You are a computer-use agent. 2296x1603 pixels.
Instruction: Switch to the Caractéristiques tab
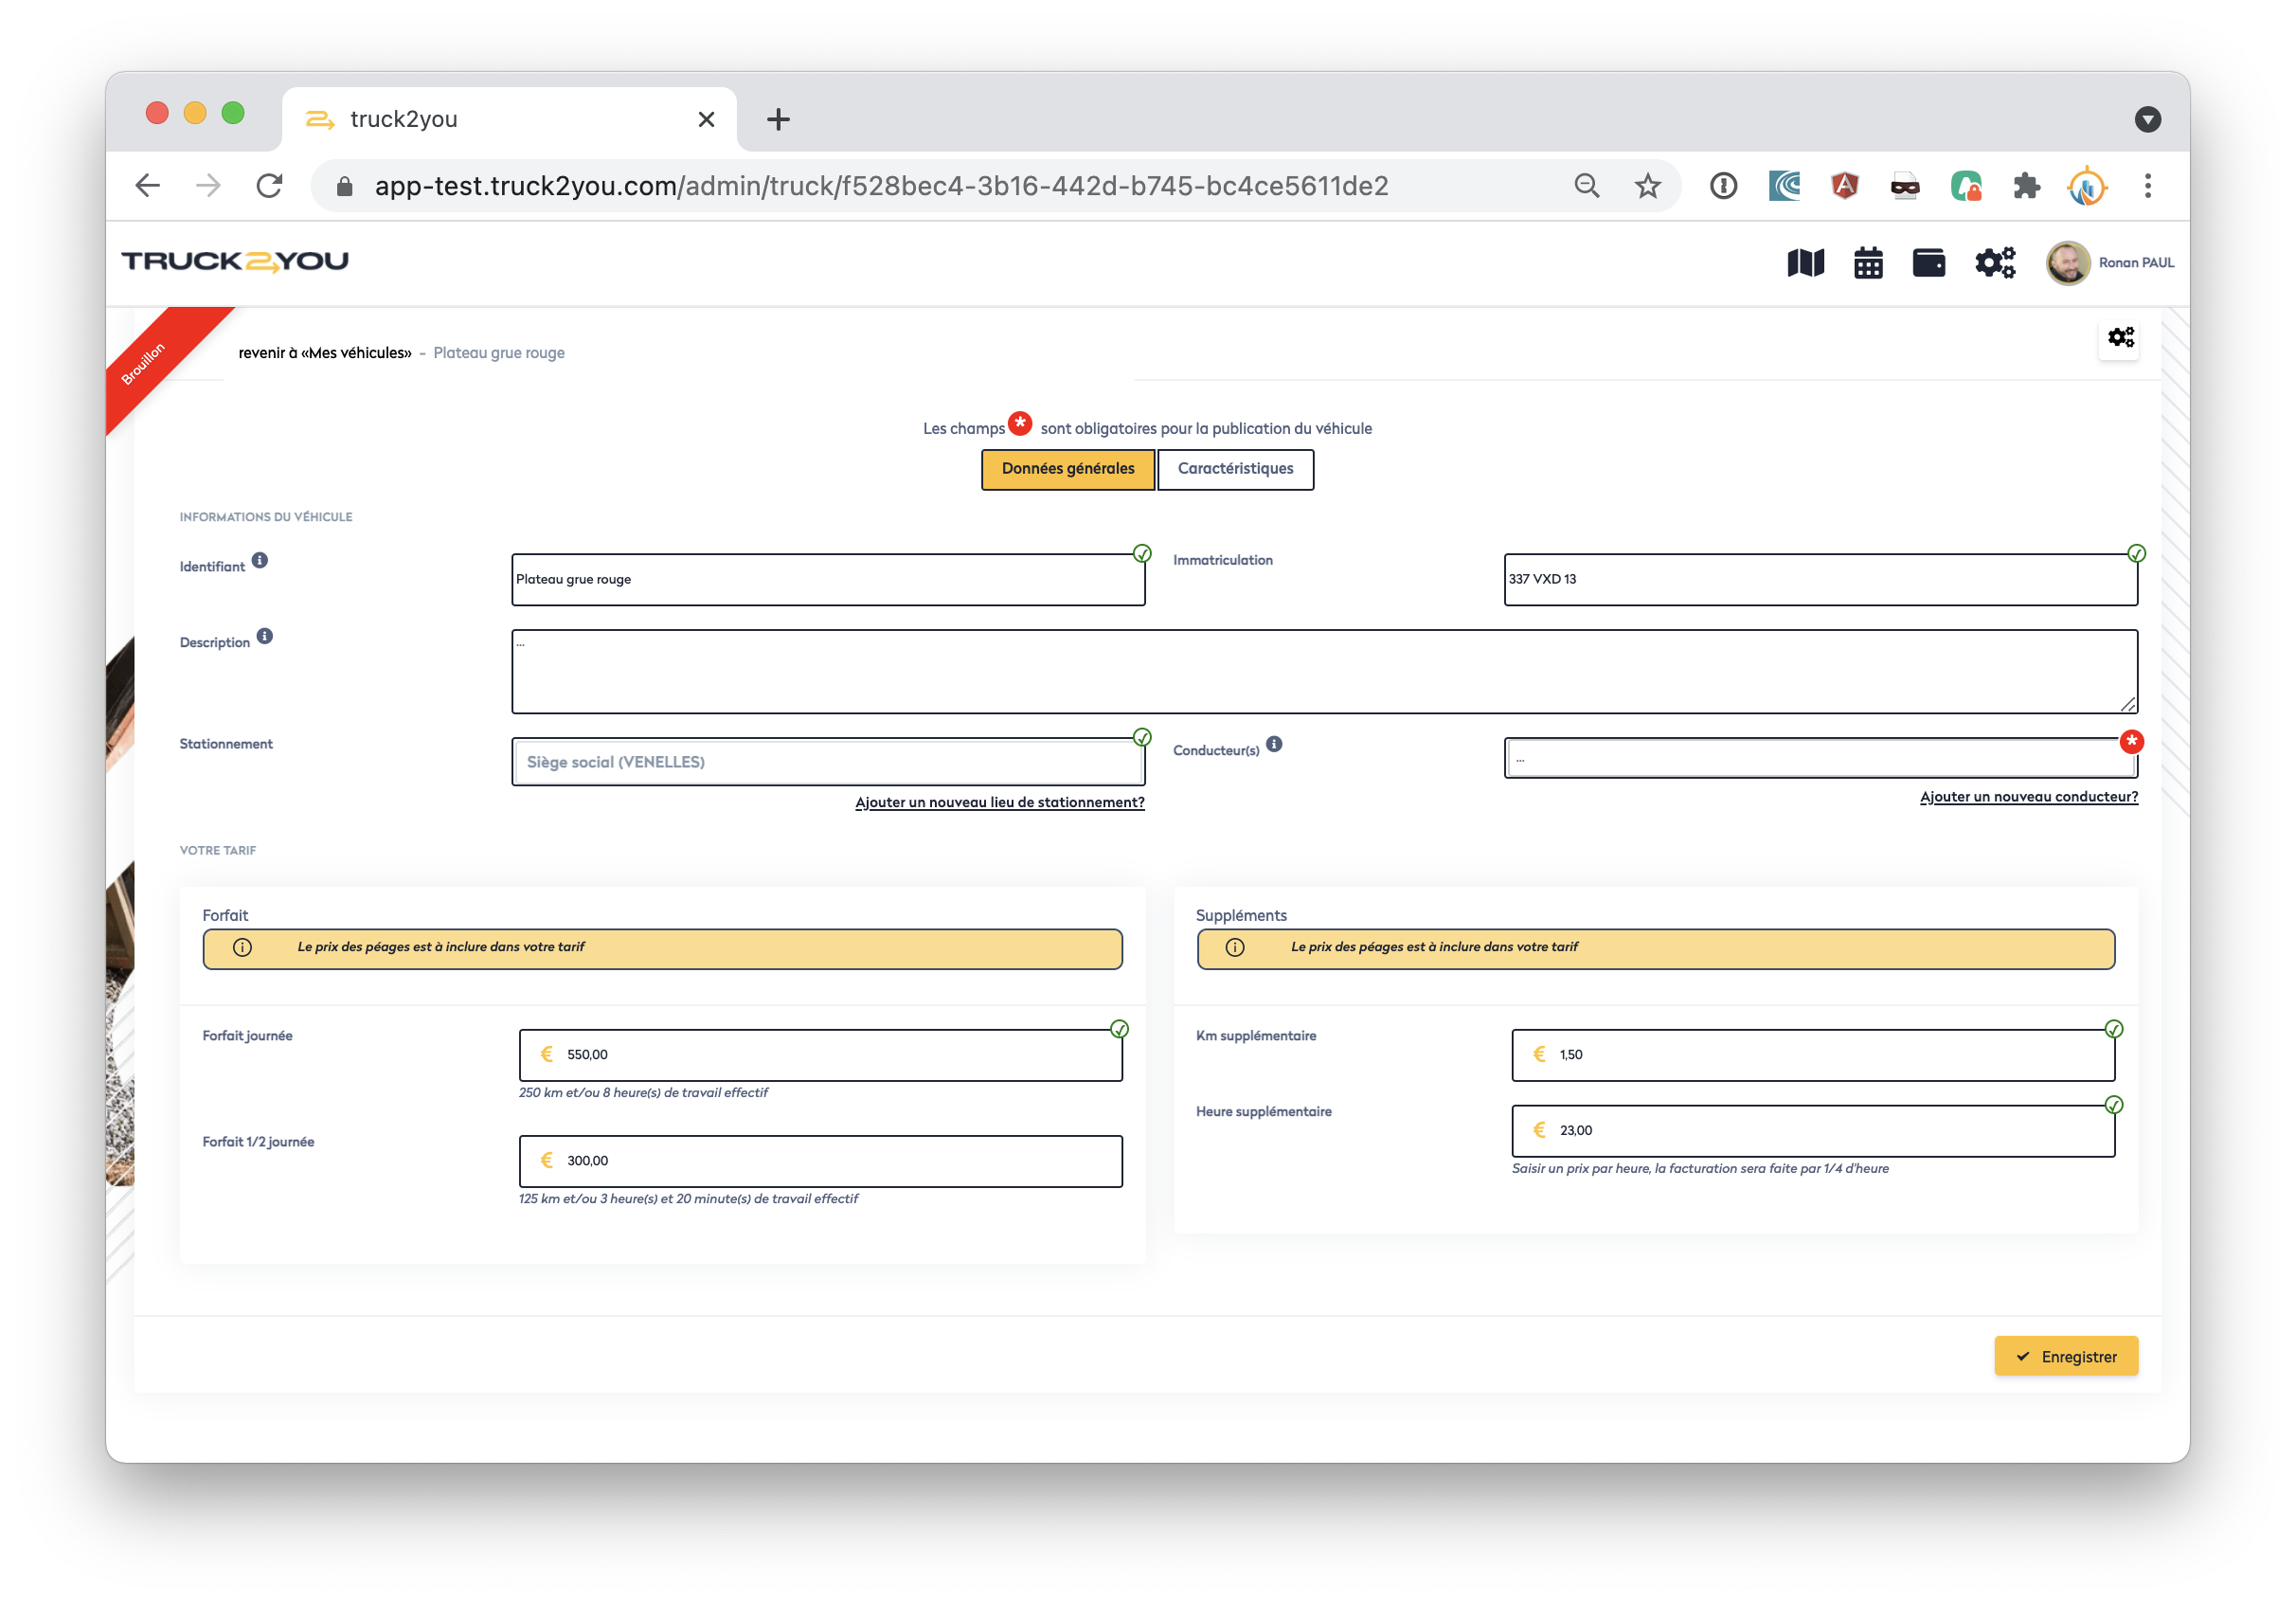pyautogui.click(x=1235, y=469)
